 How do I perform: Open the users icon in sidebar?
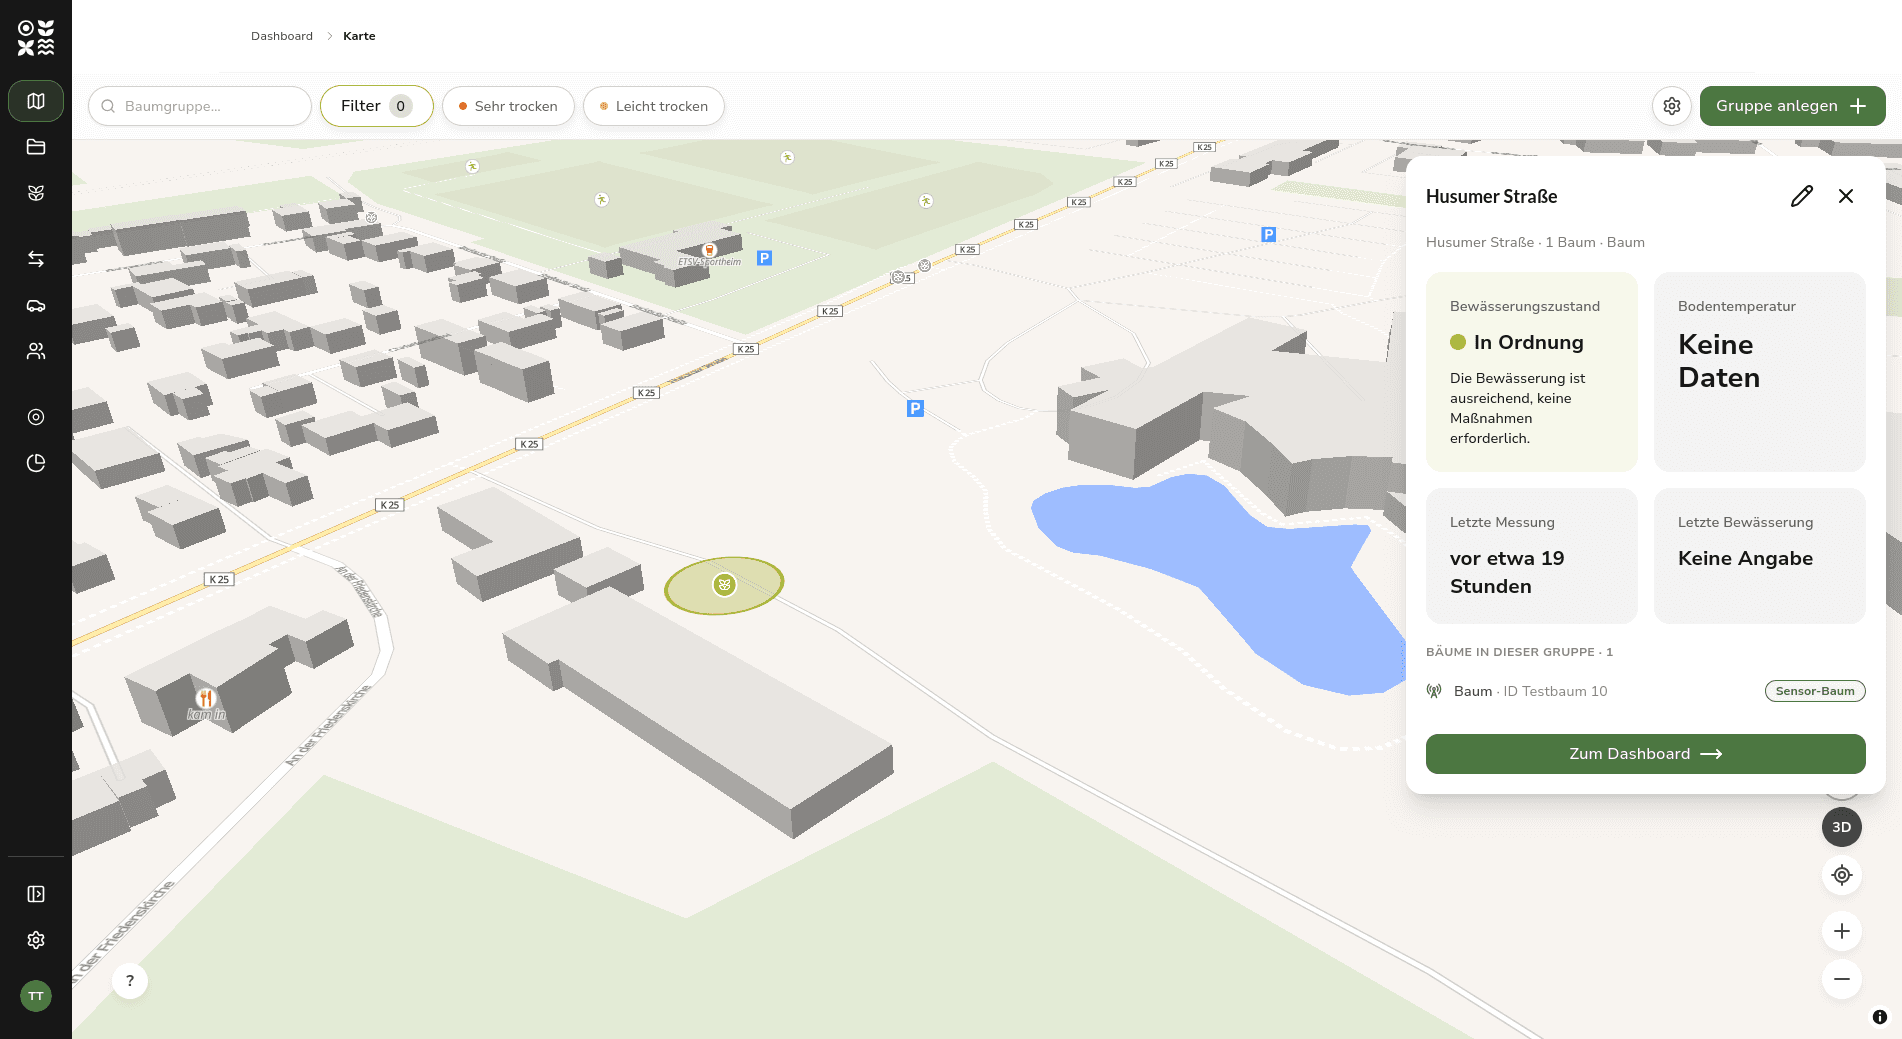(36, 351)
